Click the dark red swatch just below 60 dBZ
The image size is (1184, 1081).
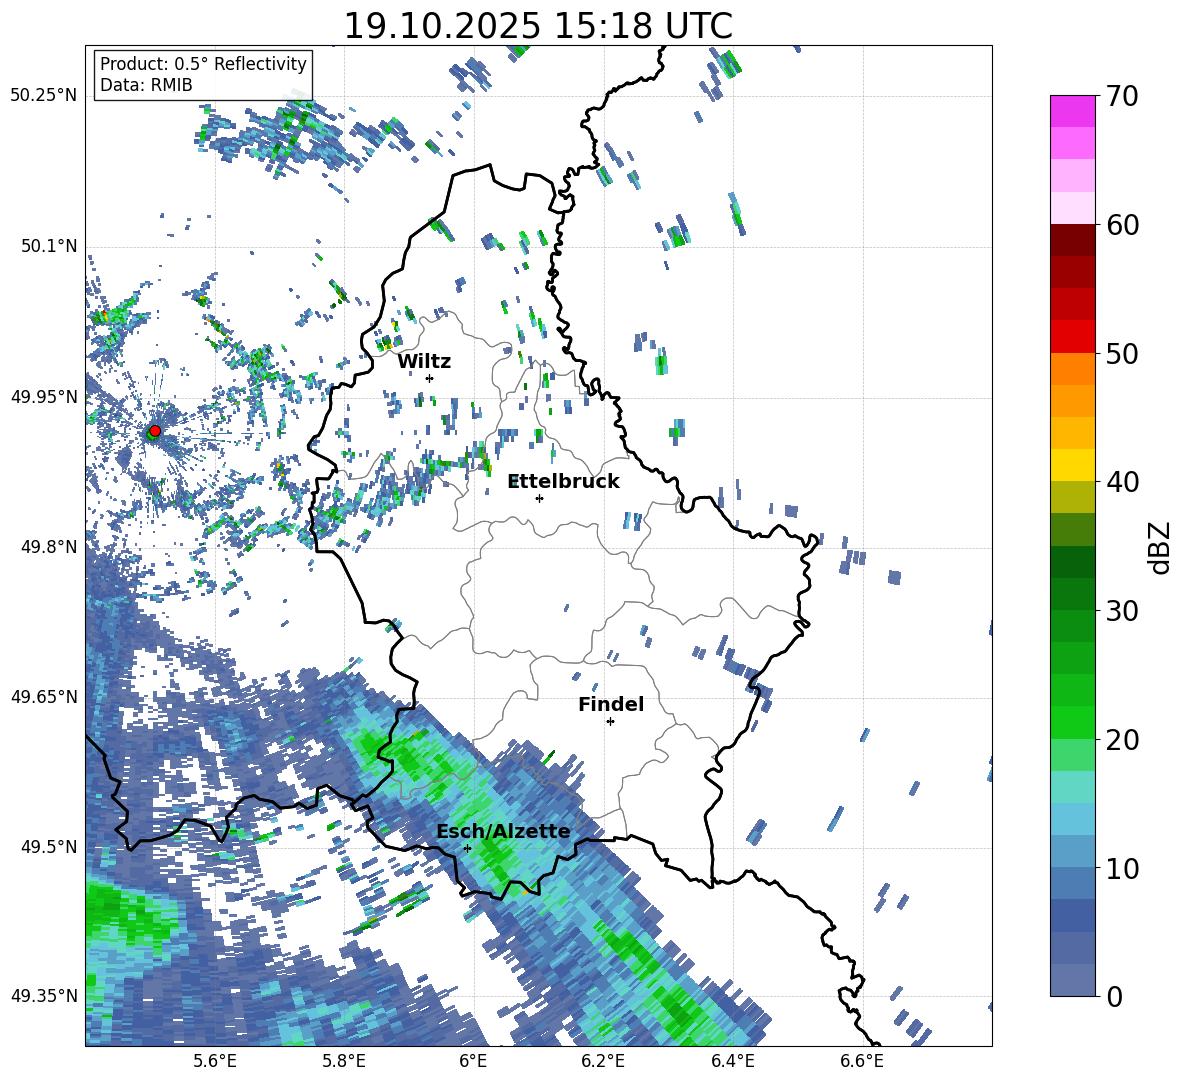coord(1072,239)
